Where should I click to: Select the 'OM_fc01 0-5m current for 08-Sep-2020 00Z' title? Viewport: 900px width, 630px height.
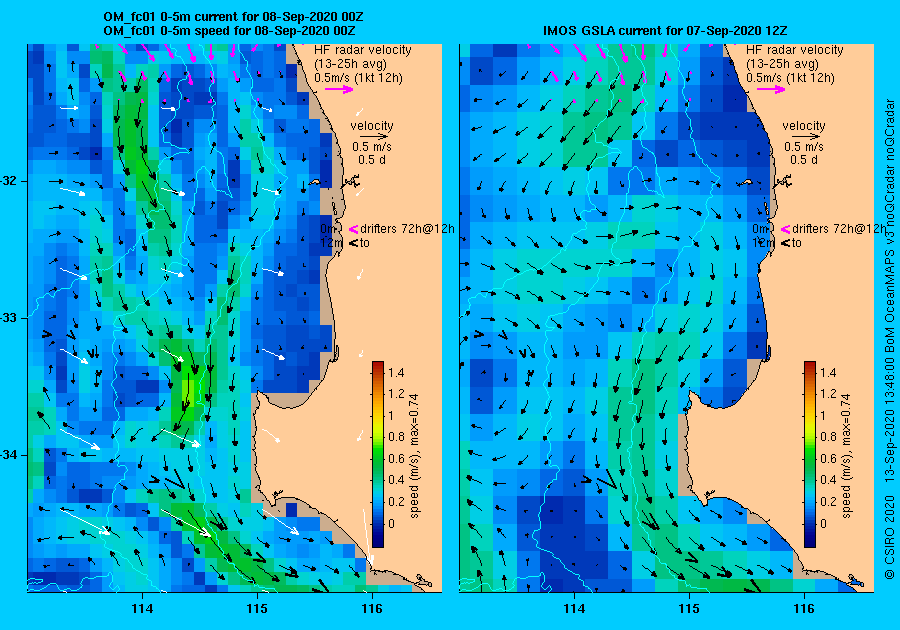pyautogui.click(x=233, y=17)
